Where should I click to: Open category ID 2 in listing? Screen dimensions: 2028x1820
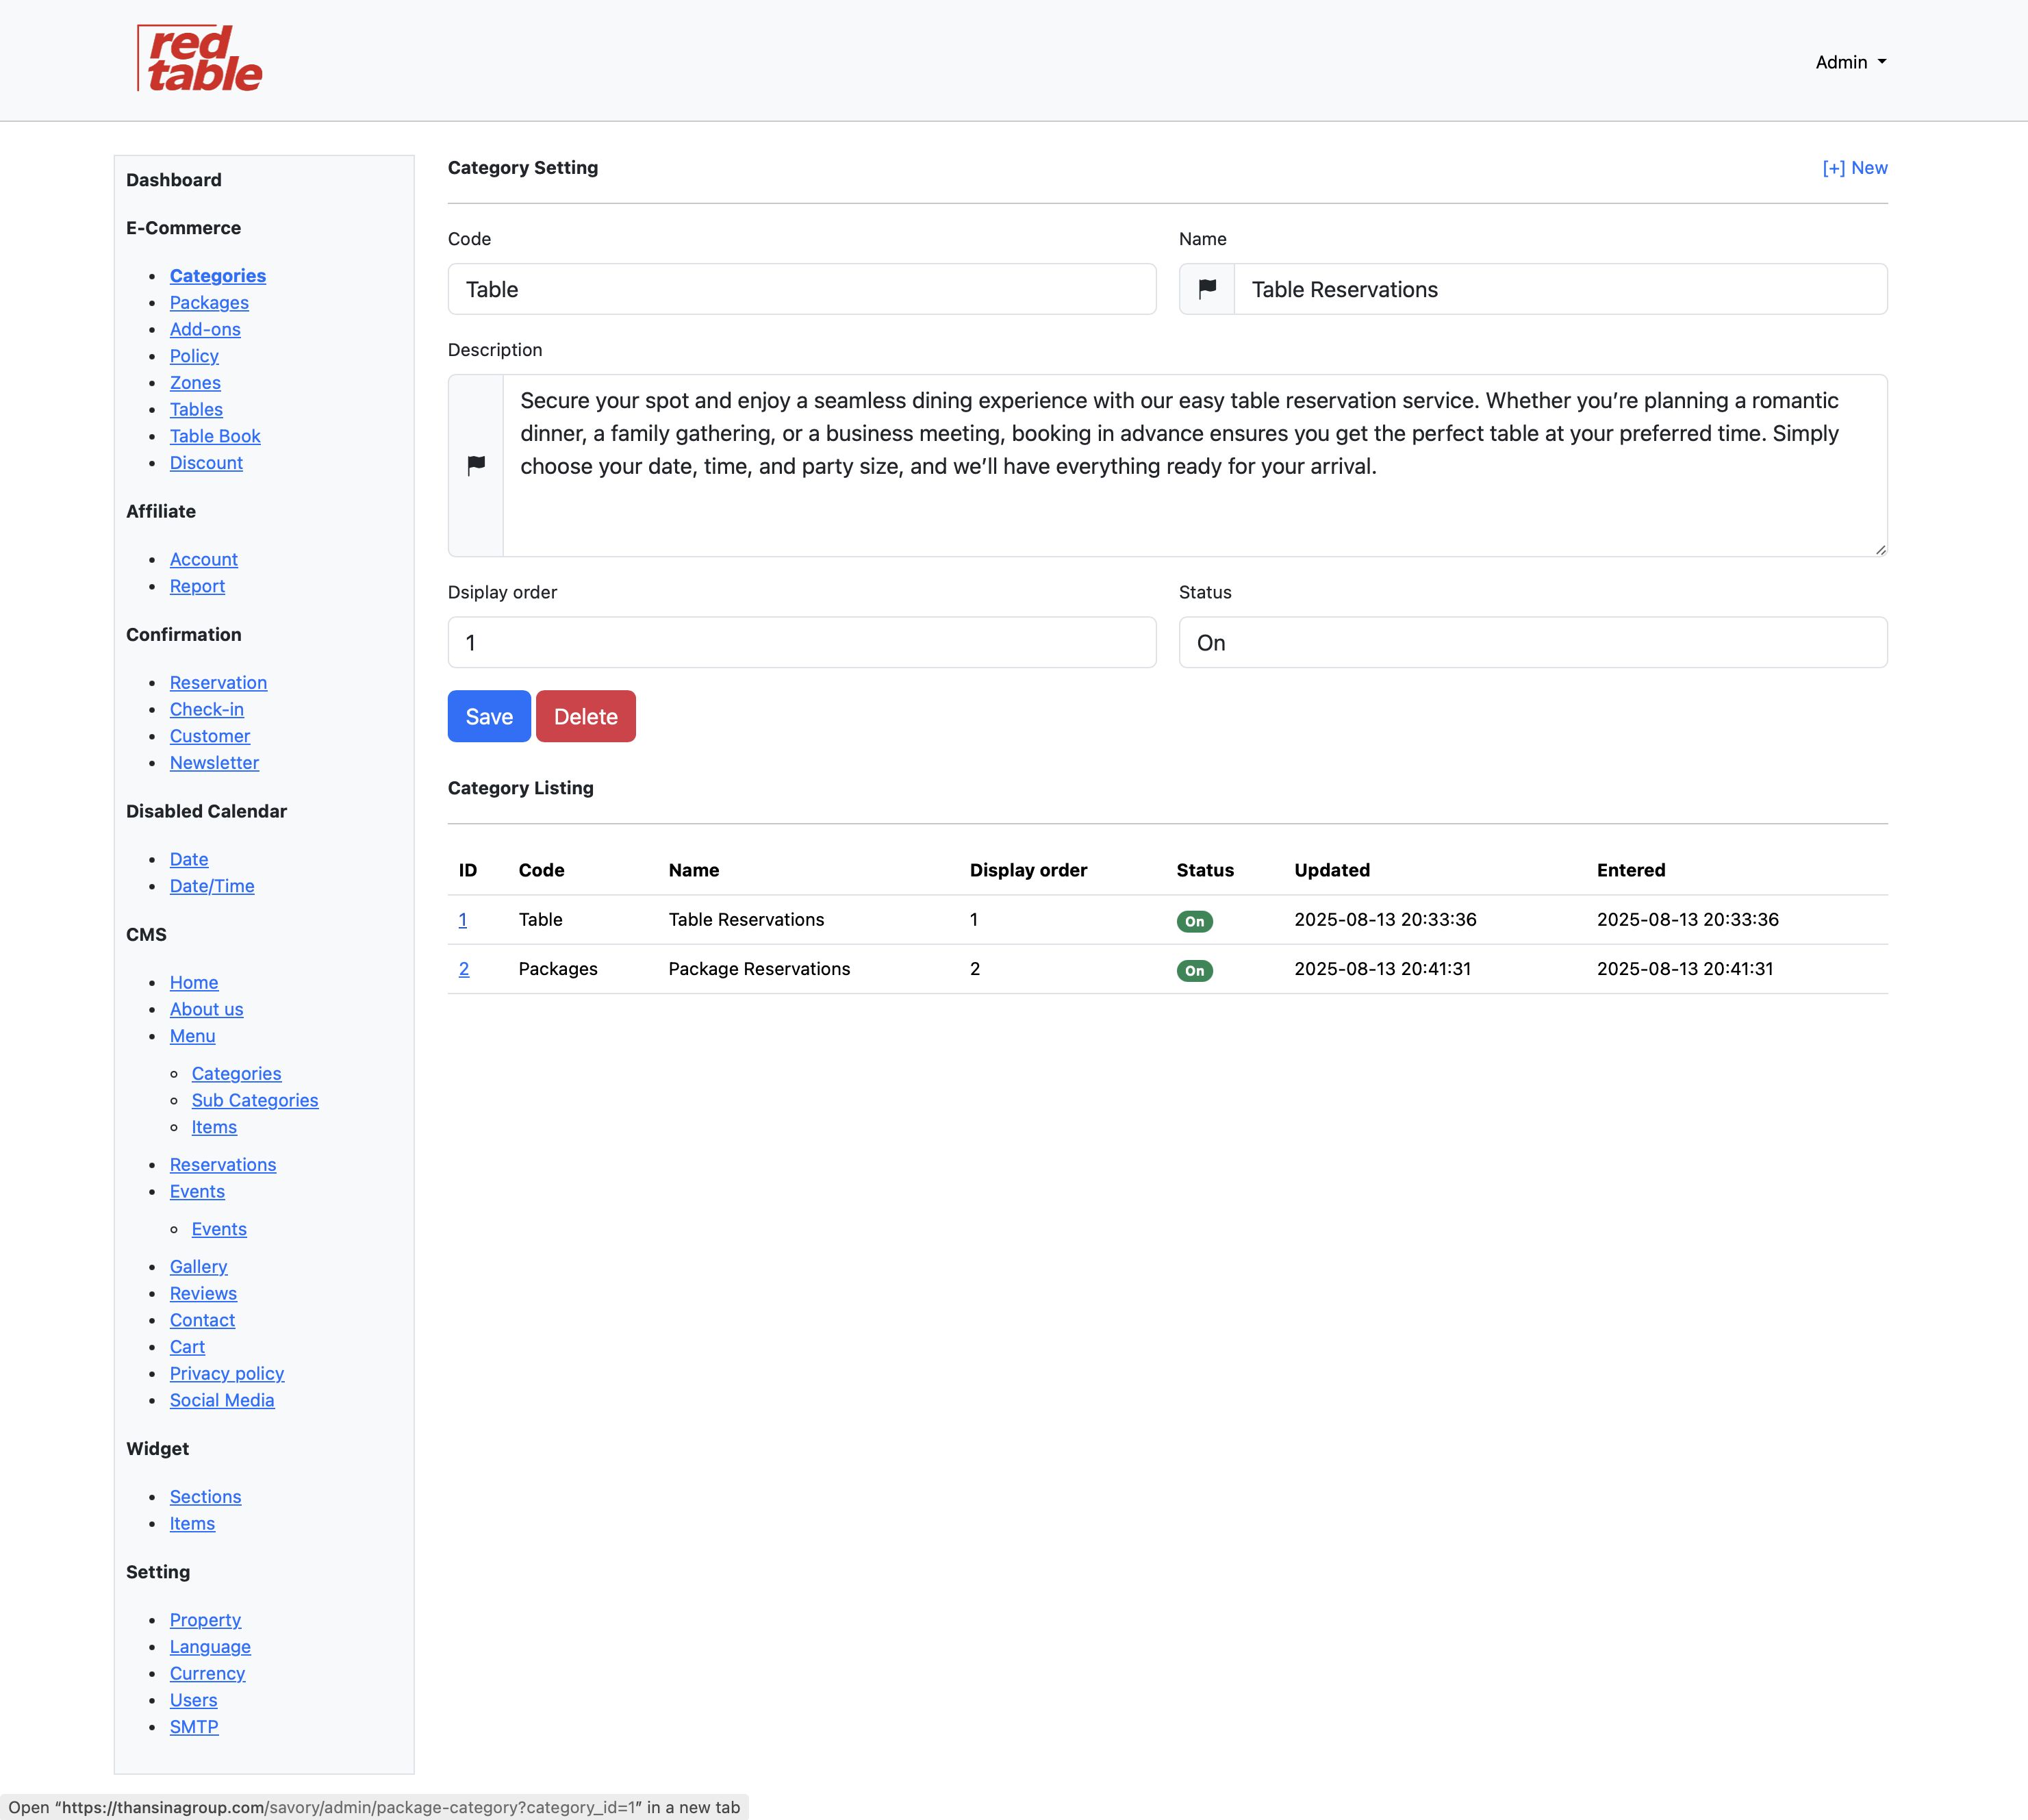464,969
